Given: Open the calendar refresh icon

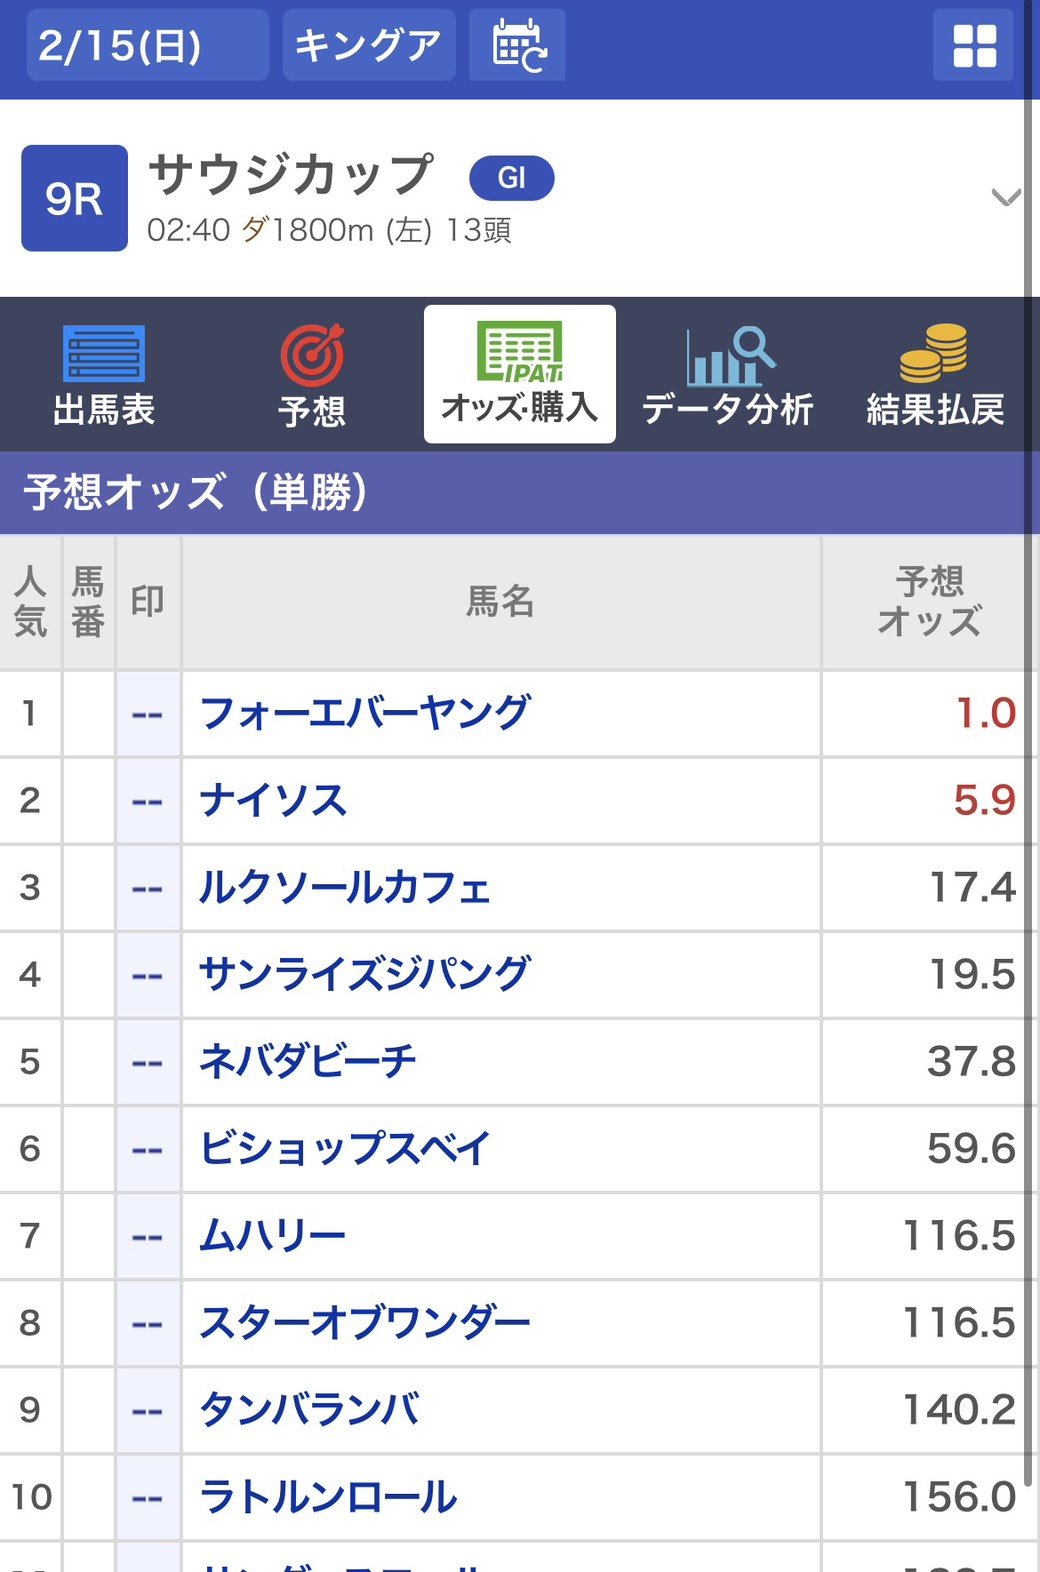Looking at the screenshot, I should click(518, 46).
